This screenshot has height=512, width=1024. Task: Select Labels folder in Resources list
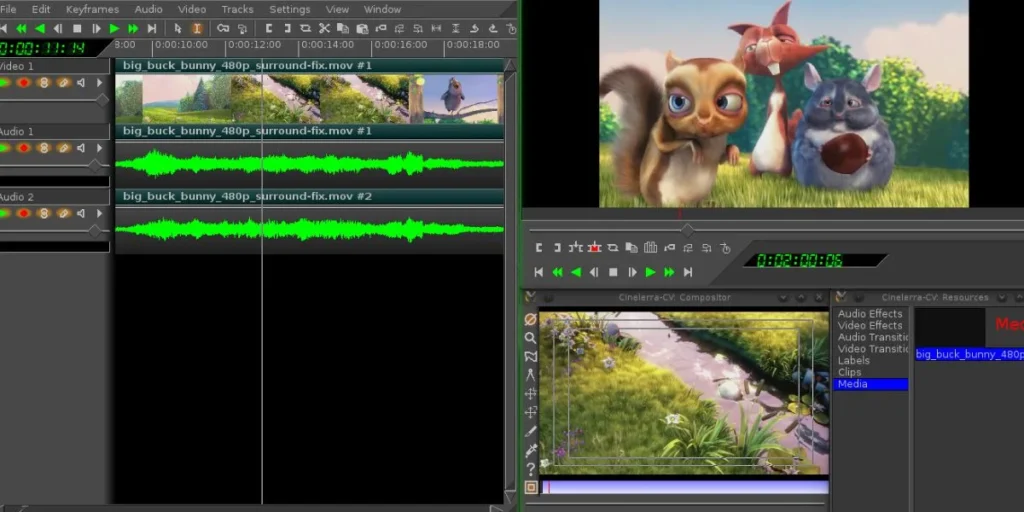click(854, 360)
